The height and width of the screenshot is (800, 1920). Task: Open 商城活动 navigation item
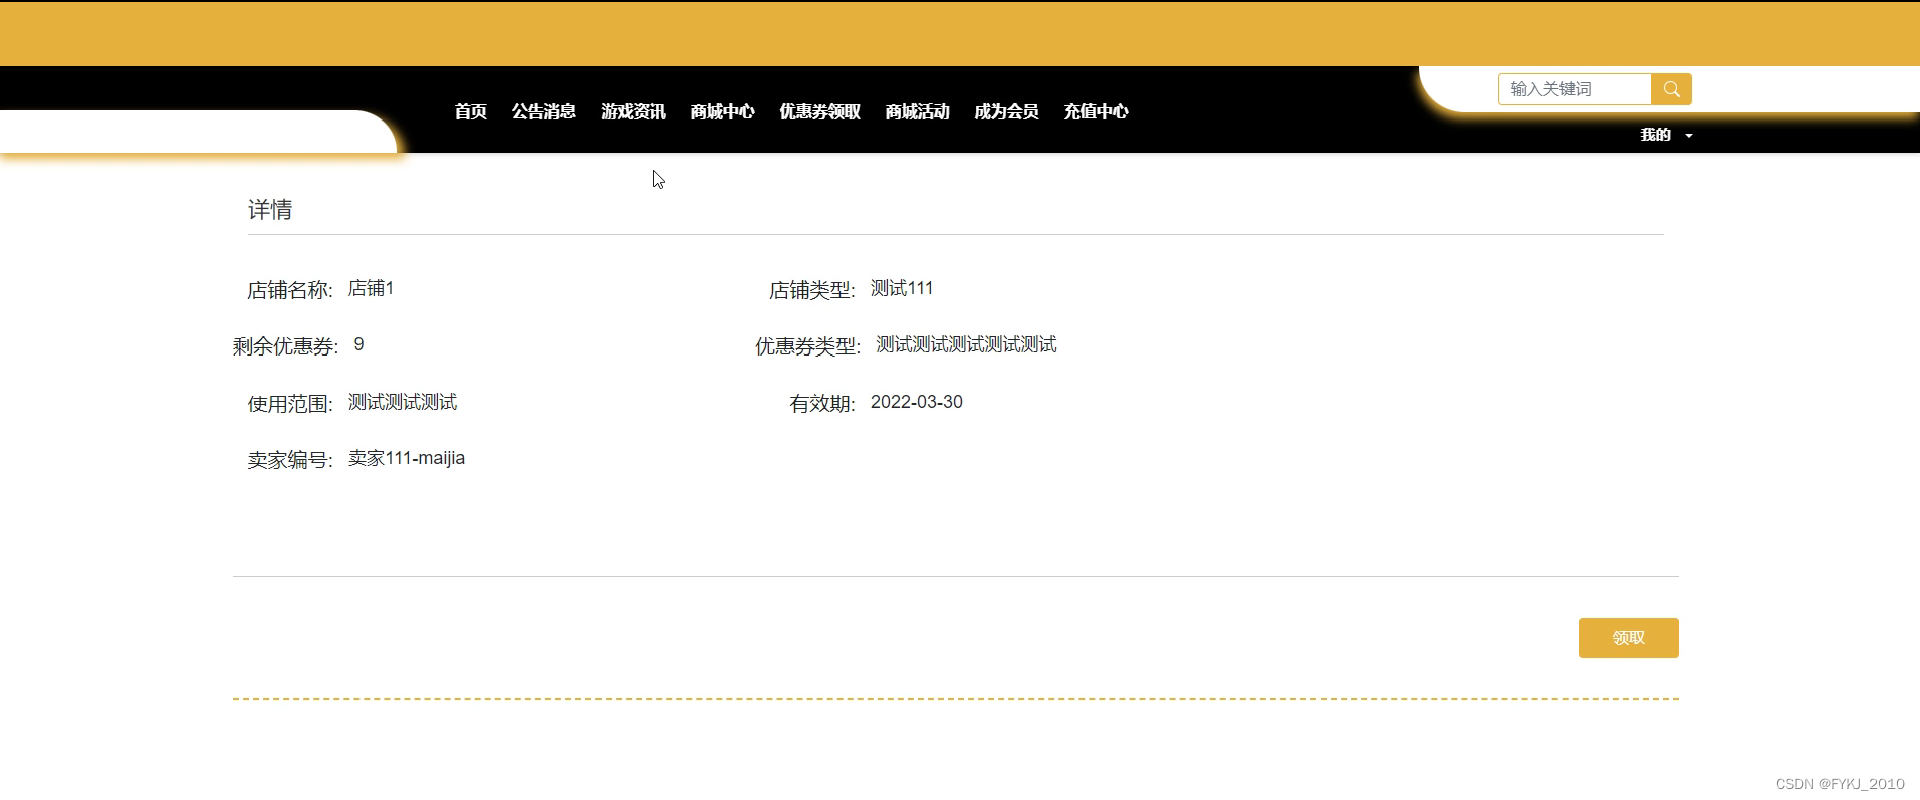[917, 111]
